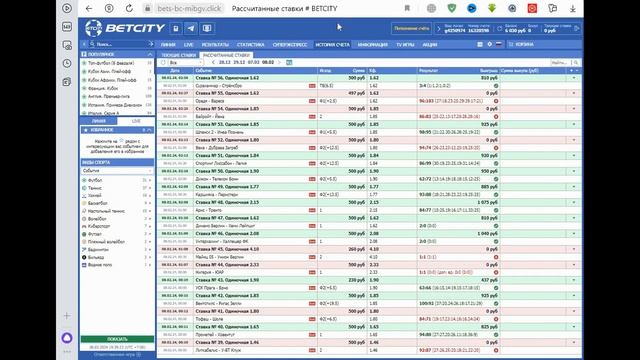Open the Статистика menu
The image size is (640, 360).
pos(250,44)
